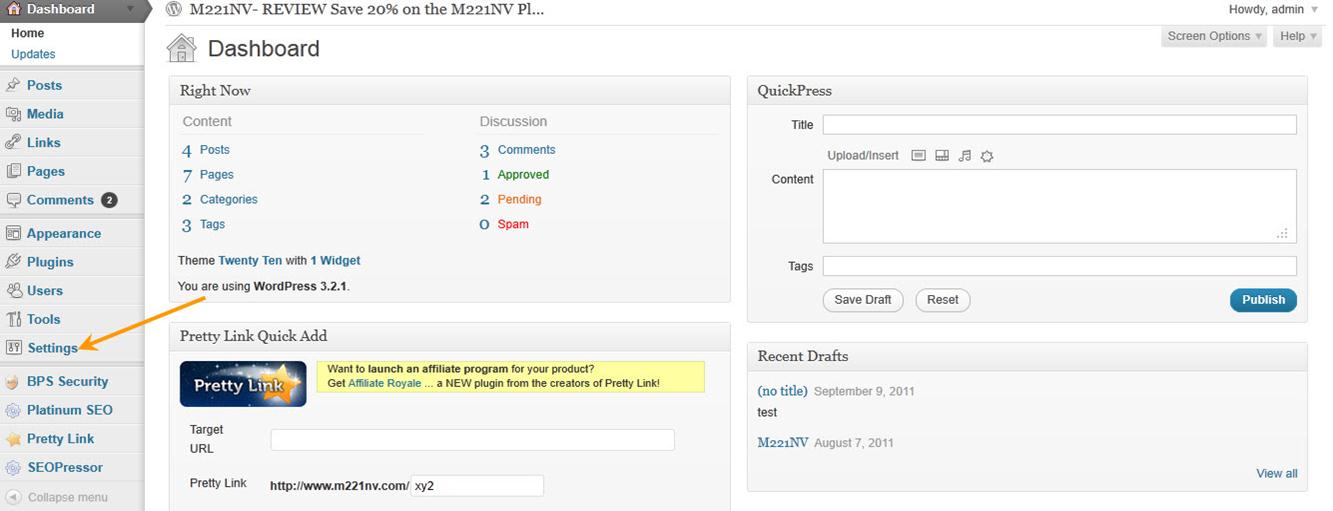Image resolution: width=1333 pixels, height=511 pixels.
Task: Expand the Screen Options dropdown
Action: pos(1214,36)
